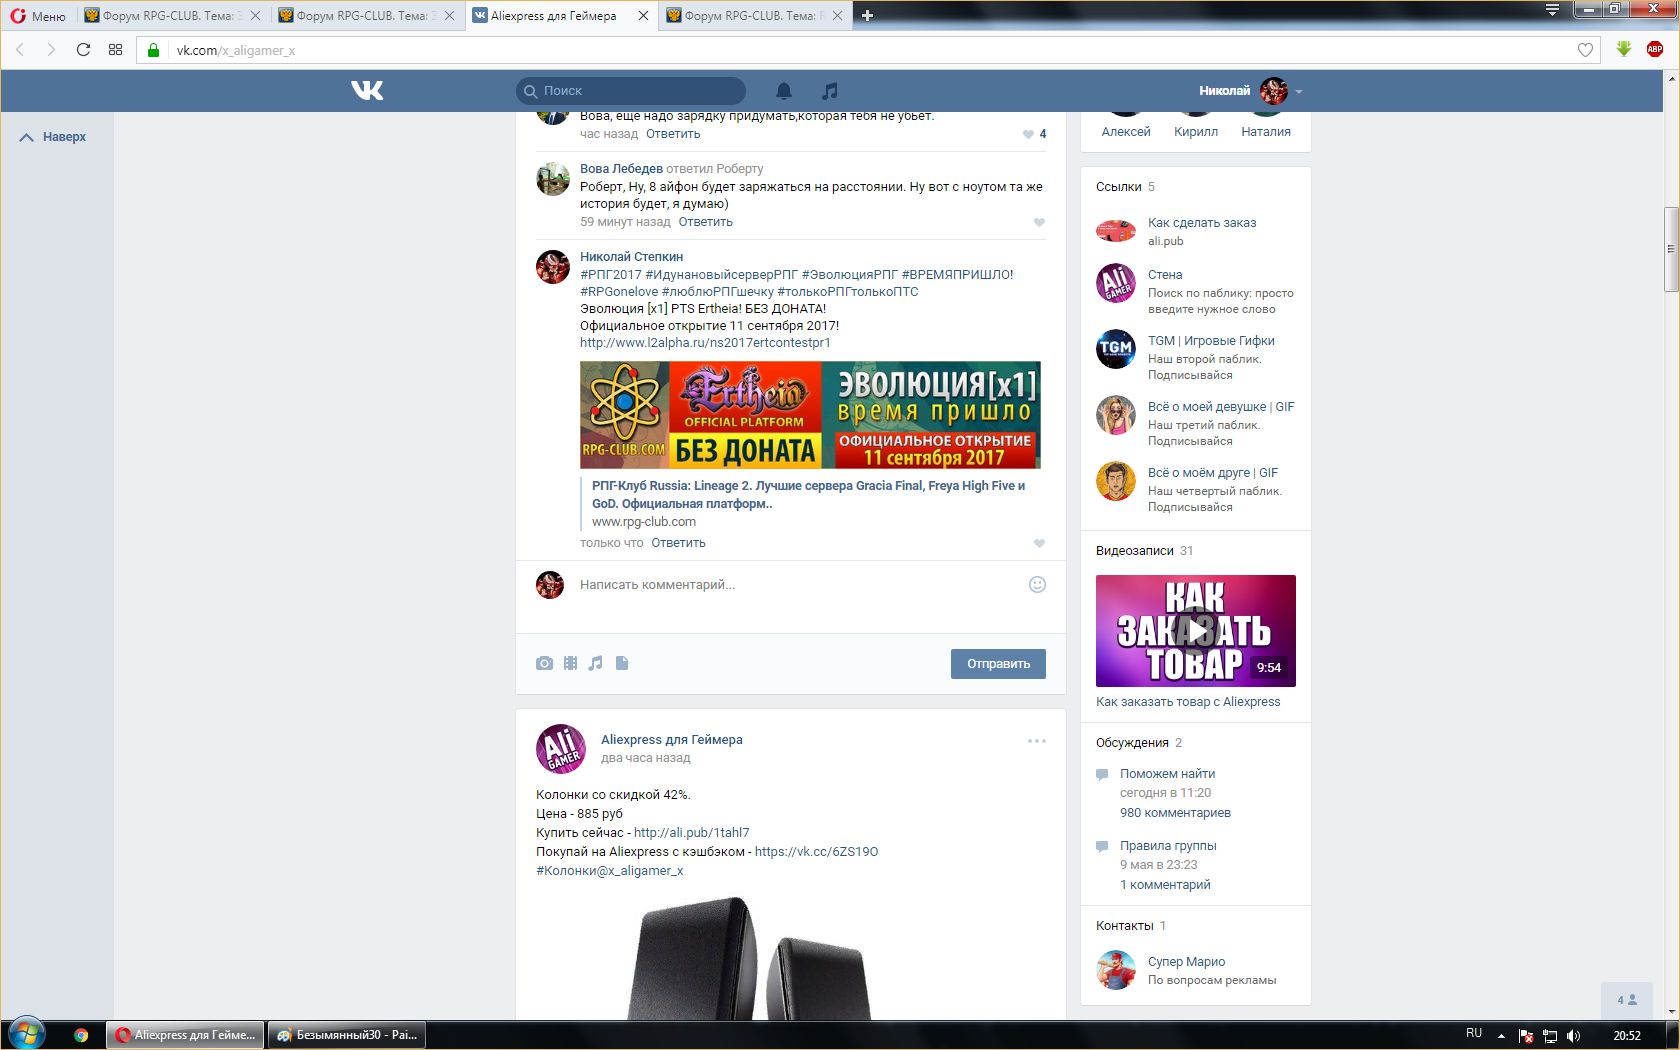Open a new browser tab with plus
Screen dimensions: 1680x1050
click(867, 16)
